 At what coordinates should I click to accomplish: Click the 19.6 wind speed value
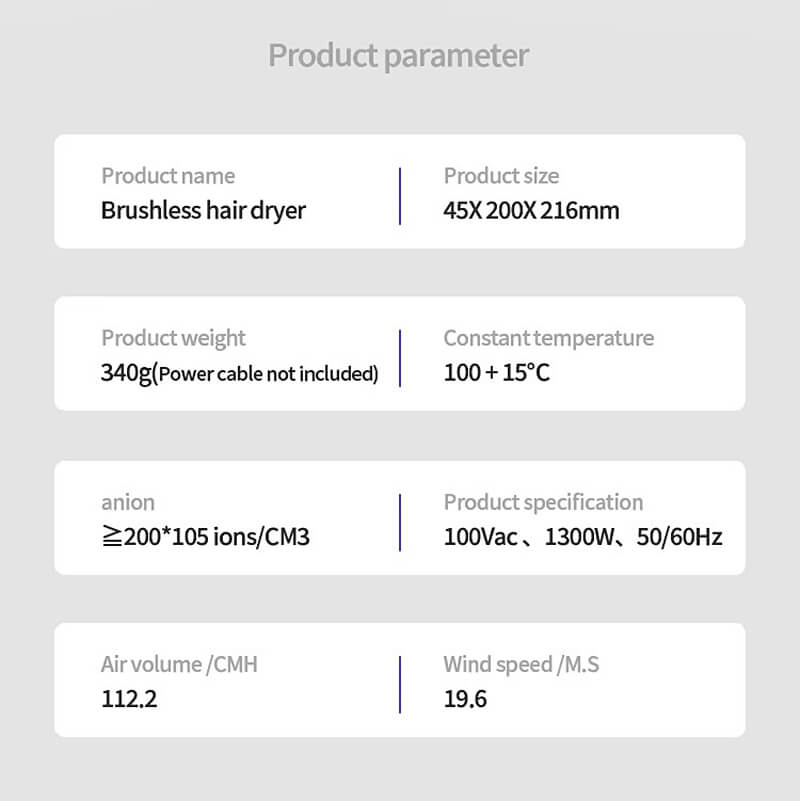(465, 699)
